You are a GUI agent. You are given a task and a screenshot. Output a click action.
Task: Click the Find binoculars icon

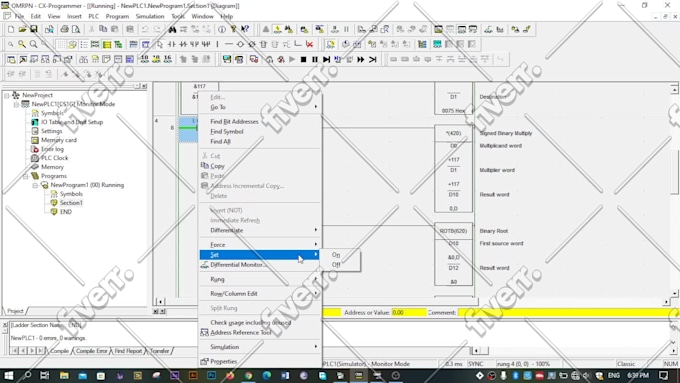(x=172, y=29)
